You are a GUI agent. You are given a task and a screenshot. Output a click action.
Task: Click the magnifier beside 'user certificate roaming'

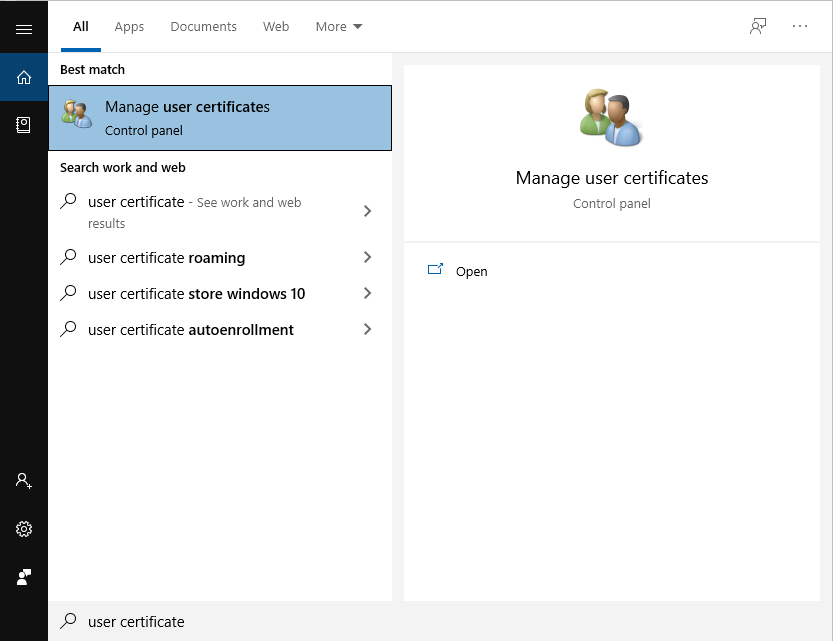tap(68, 258)
